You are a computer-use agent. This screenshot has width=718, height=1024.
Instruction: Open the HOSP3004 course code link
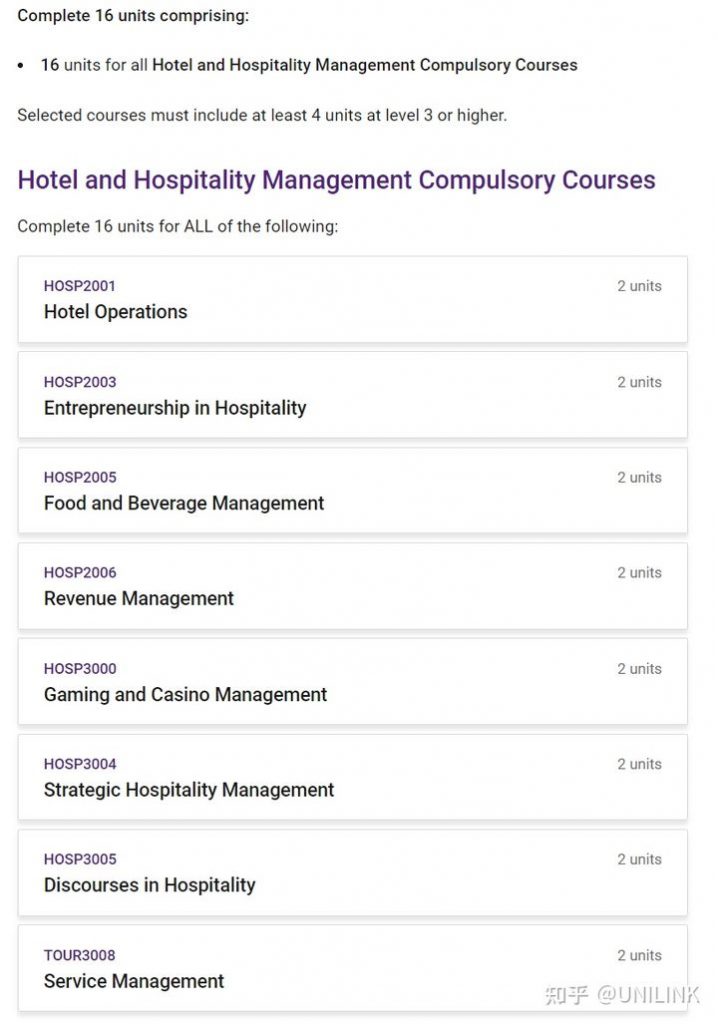point(80,764)
